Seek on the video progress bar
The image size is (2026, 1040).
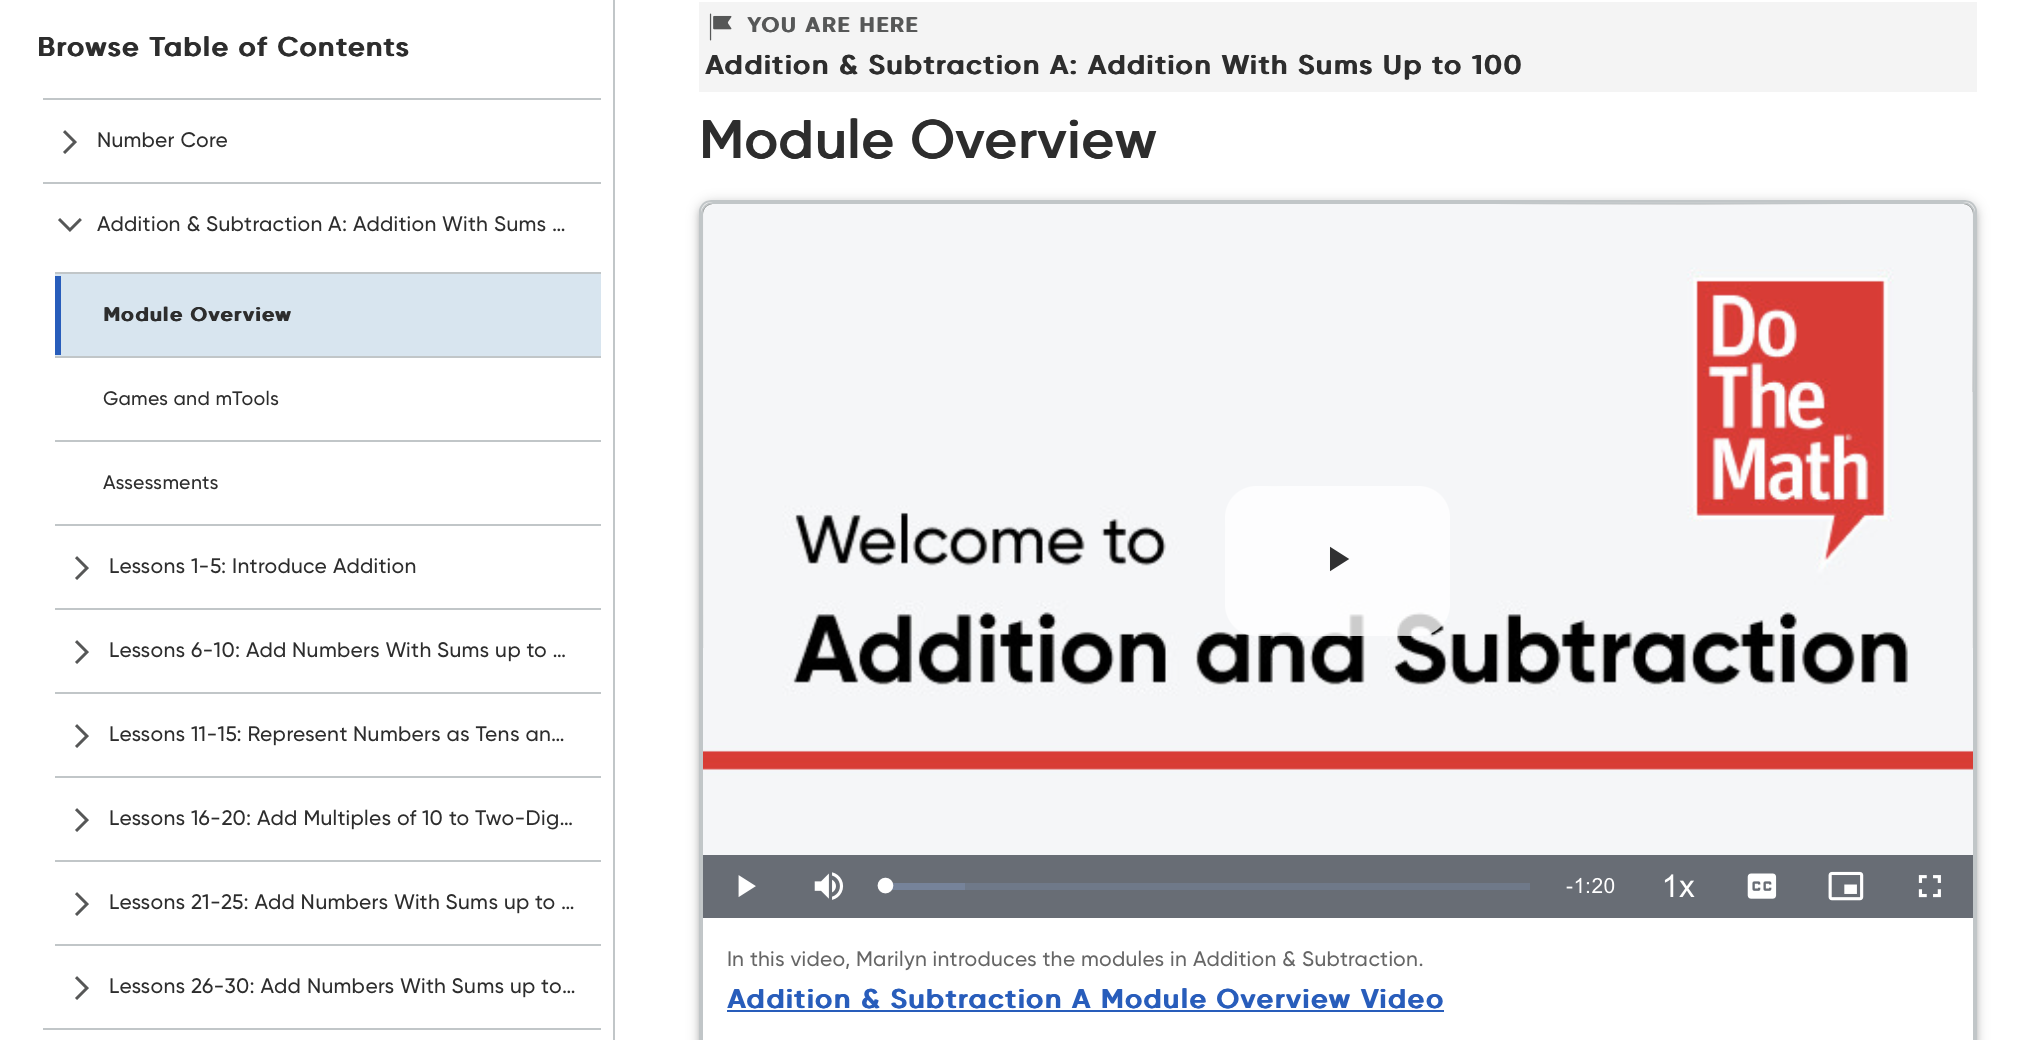pos(1207,886)
